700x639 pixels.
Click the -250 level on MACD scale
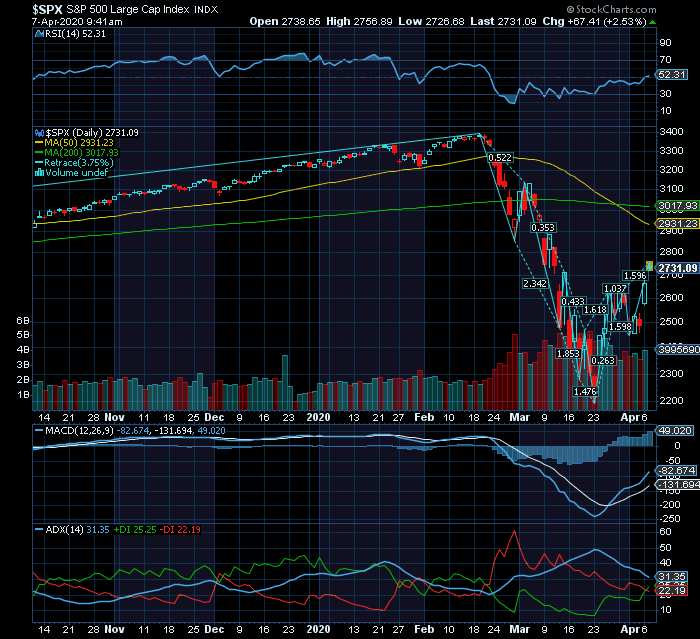pyautogui.click(x=670, y=519)
